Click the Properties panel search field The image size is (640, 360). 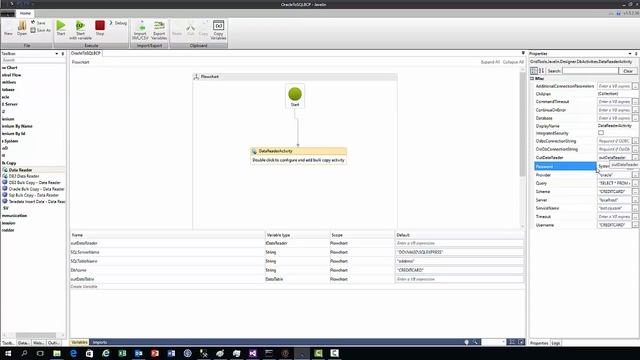click(x=590, y=71)
